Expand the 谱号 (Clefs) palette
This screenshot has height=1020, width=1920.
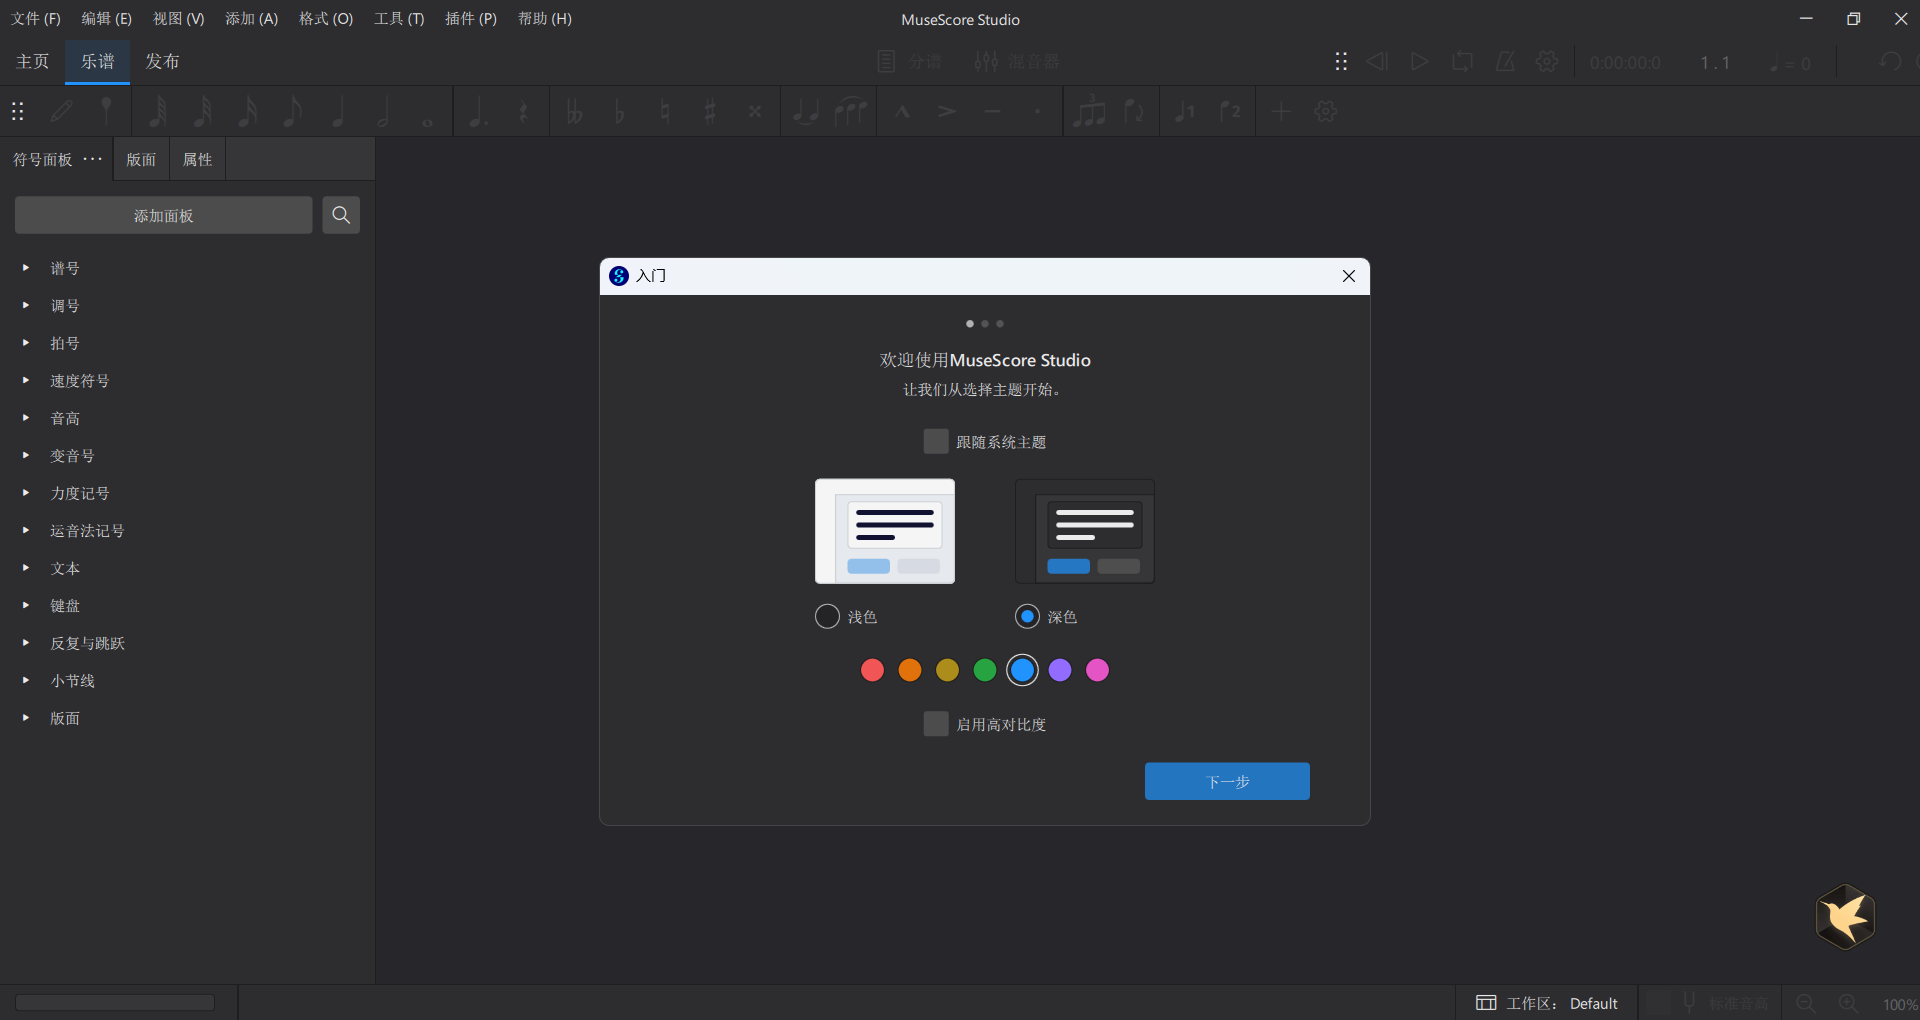tap(26, 268)
